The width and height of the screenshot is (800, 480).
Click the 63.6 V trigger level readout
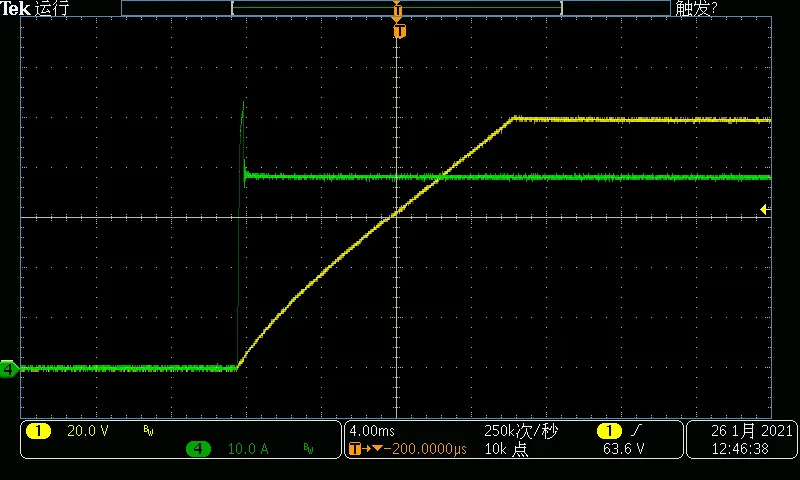click(x=623, y=449)
